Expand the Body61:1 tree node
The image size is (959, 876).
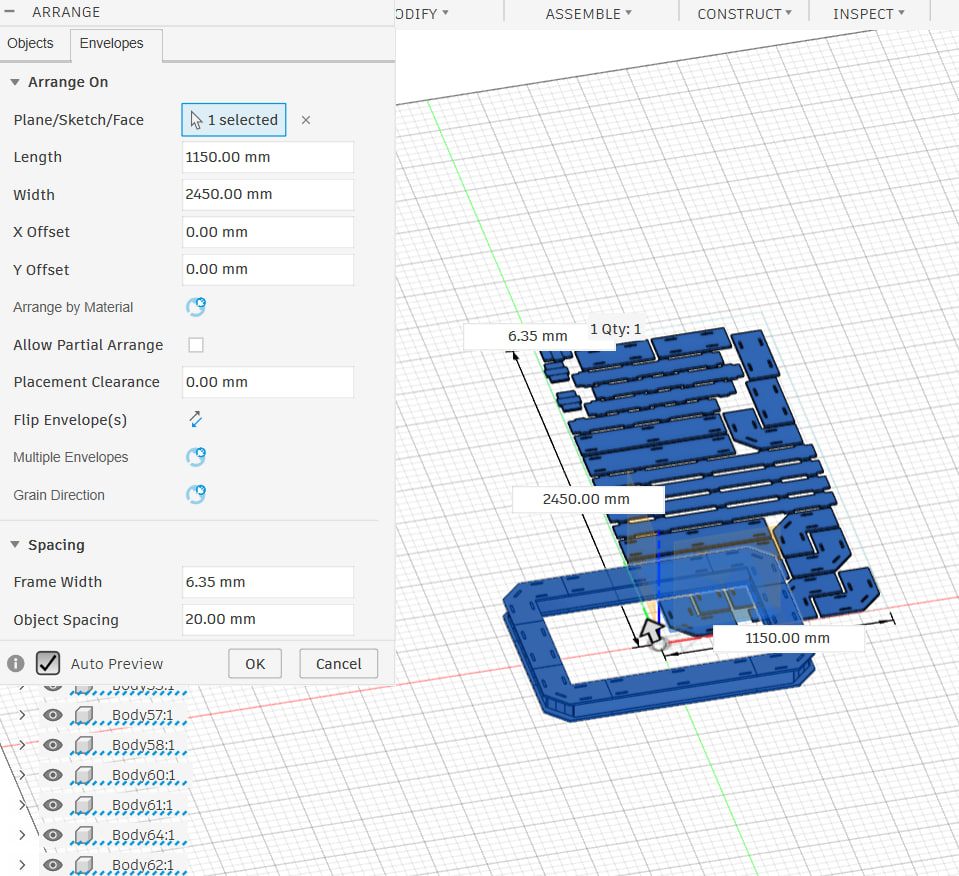click(22, 804)
